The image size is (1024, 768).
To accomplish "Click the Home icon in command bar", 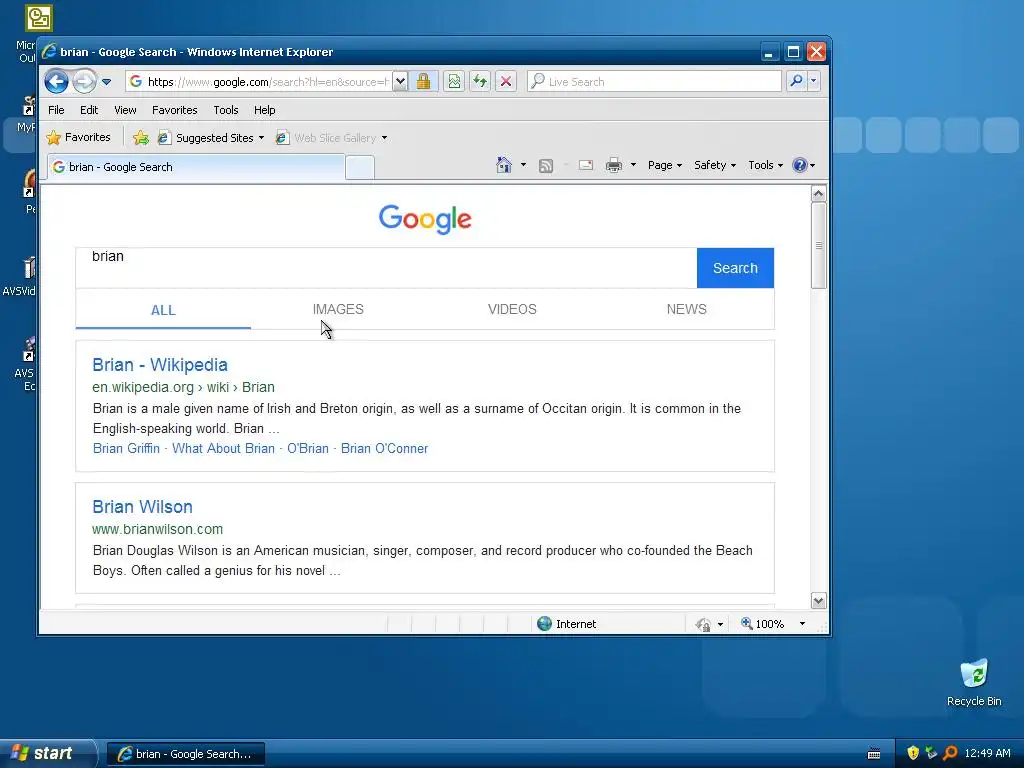I will [504, 165].
